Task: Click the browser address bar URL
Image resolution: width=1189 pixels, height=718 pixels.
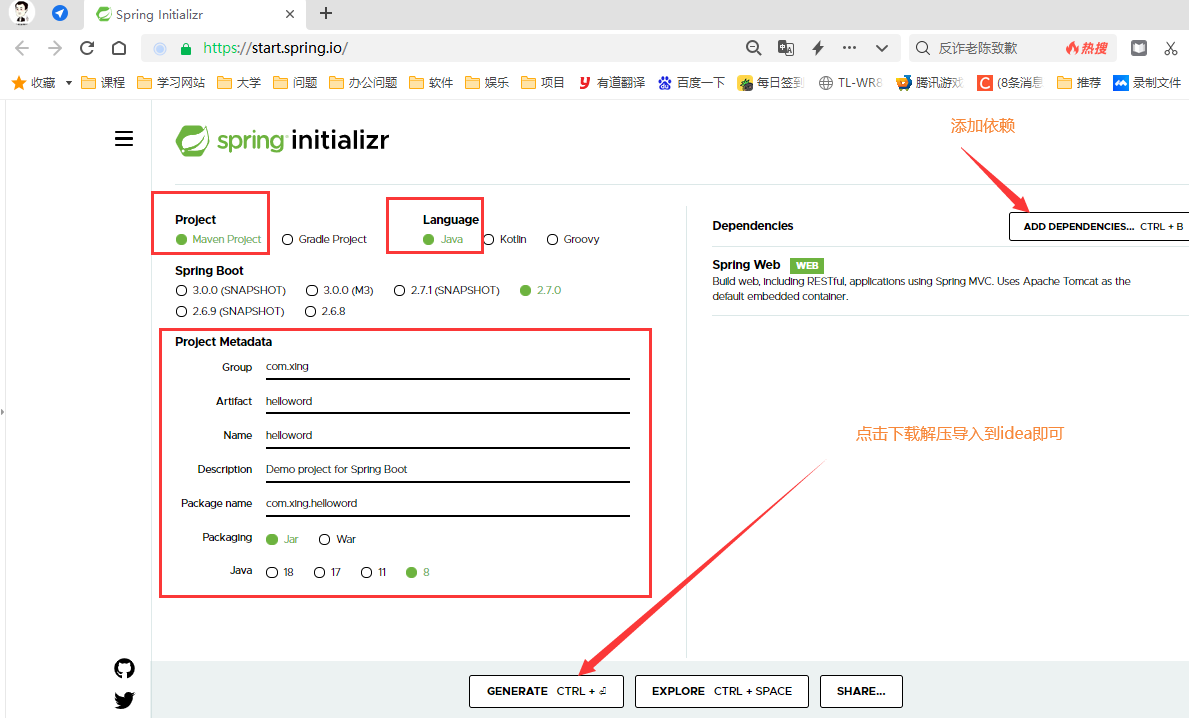Action: (x=275, y=49)
